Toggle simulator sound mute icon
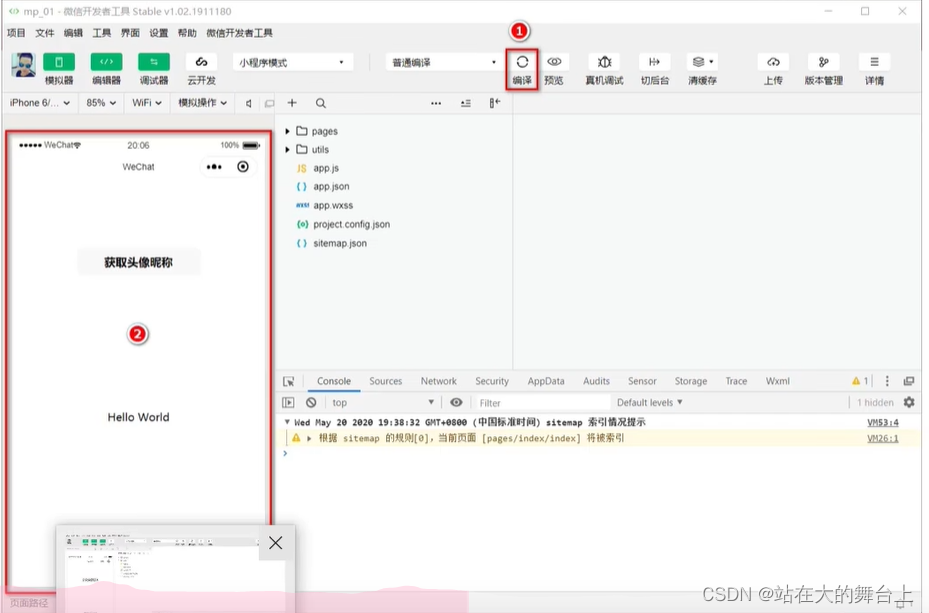The height and width of the screenshot is (613, 929). coord(249,103)
